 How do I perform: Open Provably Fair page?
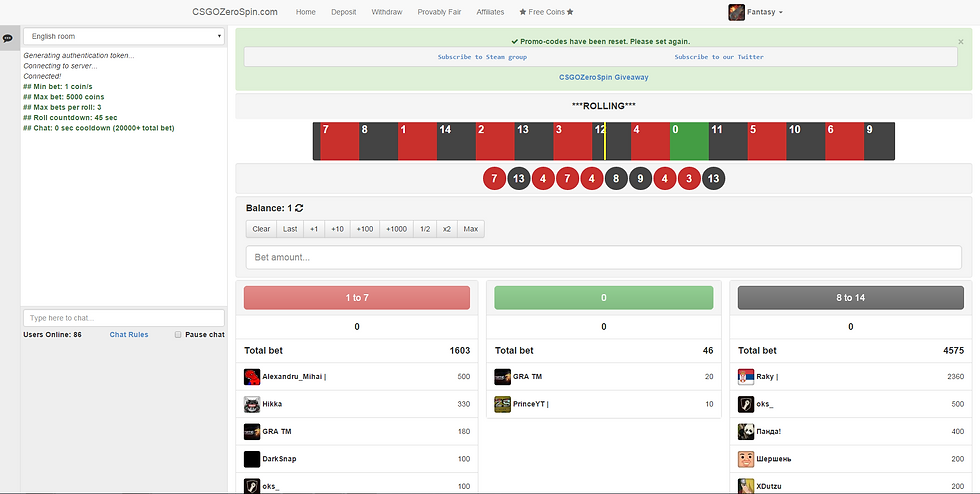tap(439, 12)
